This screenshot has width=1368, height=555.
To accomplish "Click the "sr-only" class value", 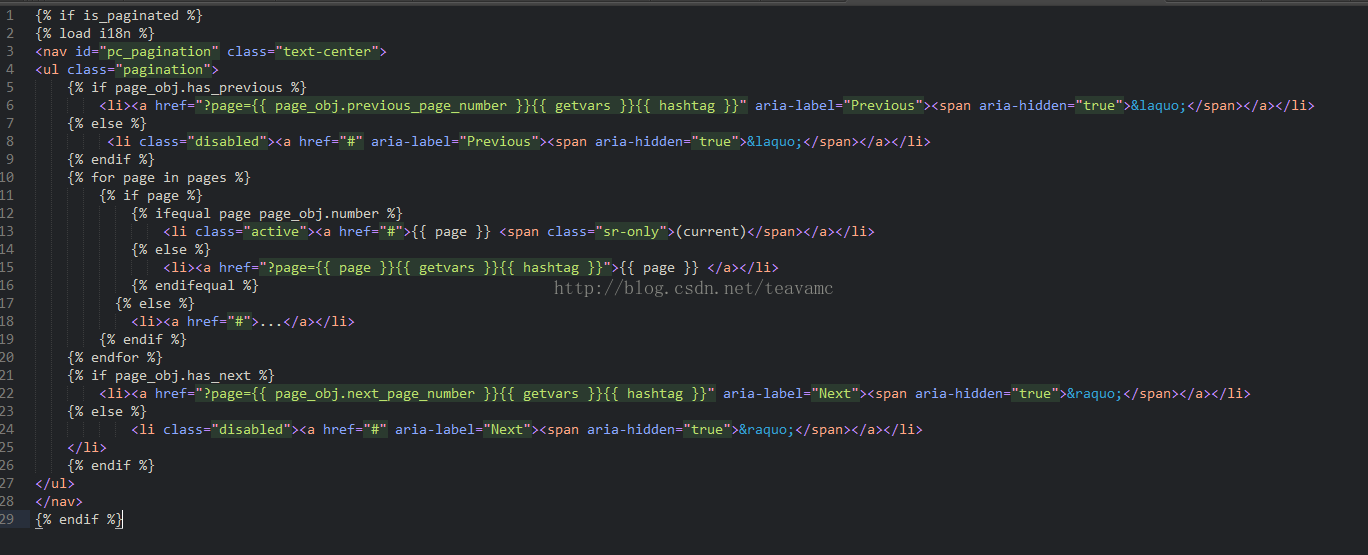I will click(x=631, y=232).
